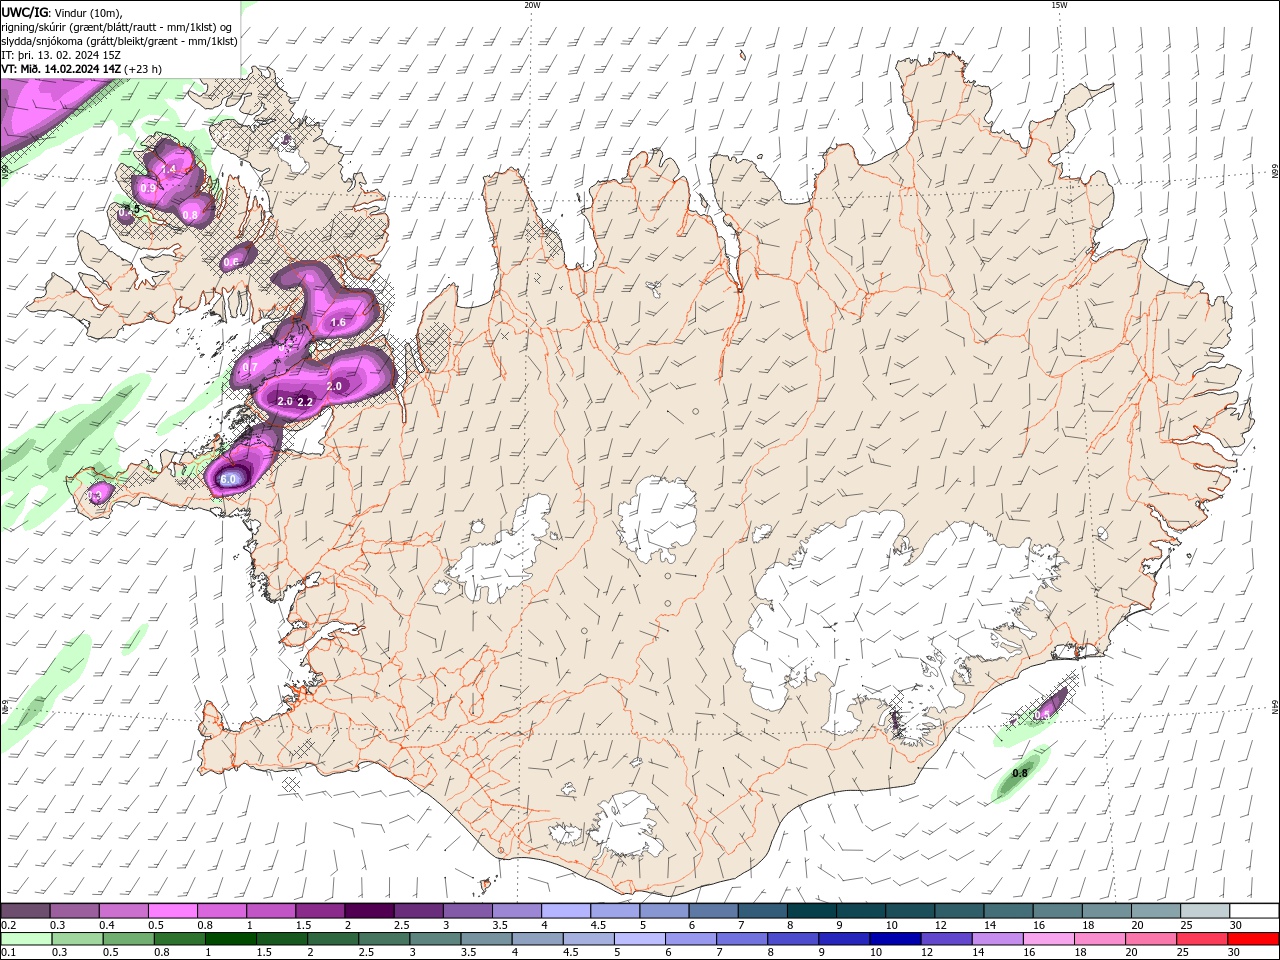Click the palest green swatch above the 0.1 label
This screenshot has width=1280, height=960.
click(25, 939)
